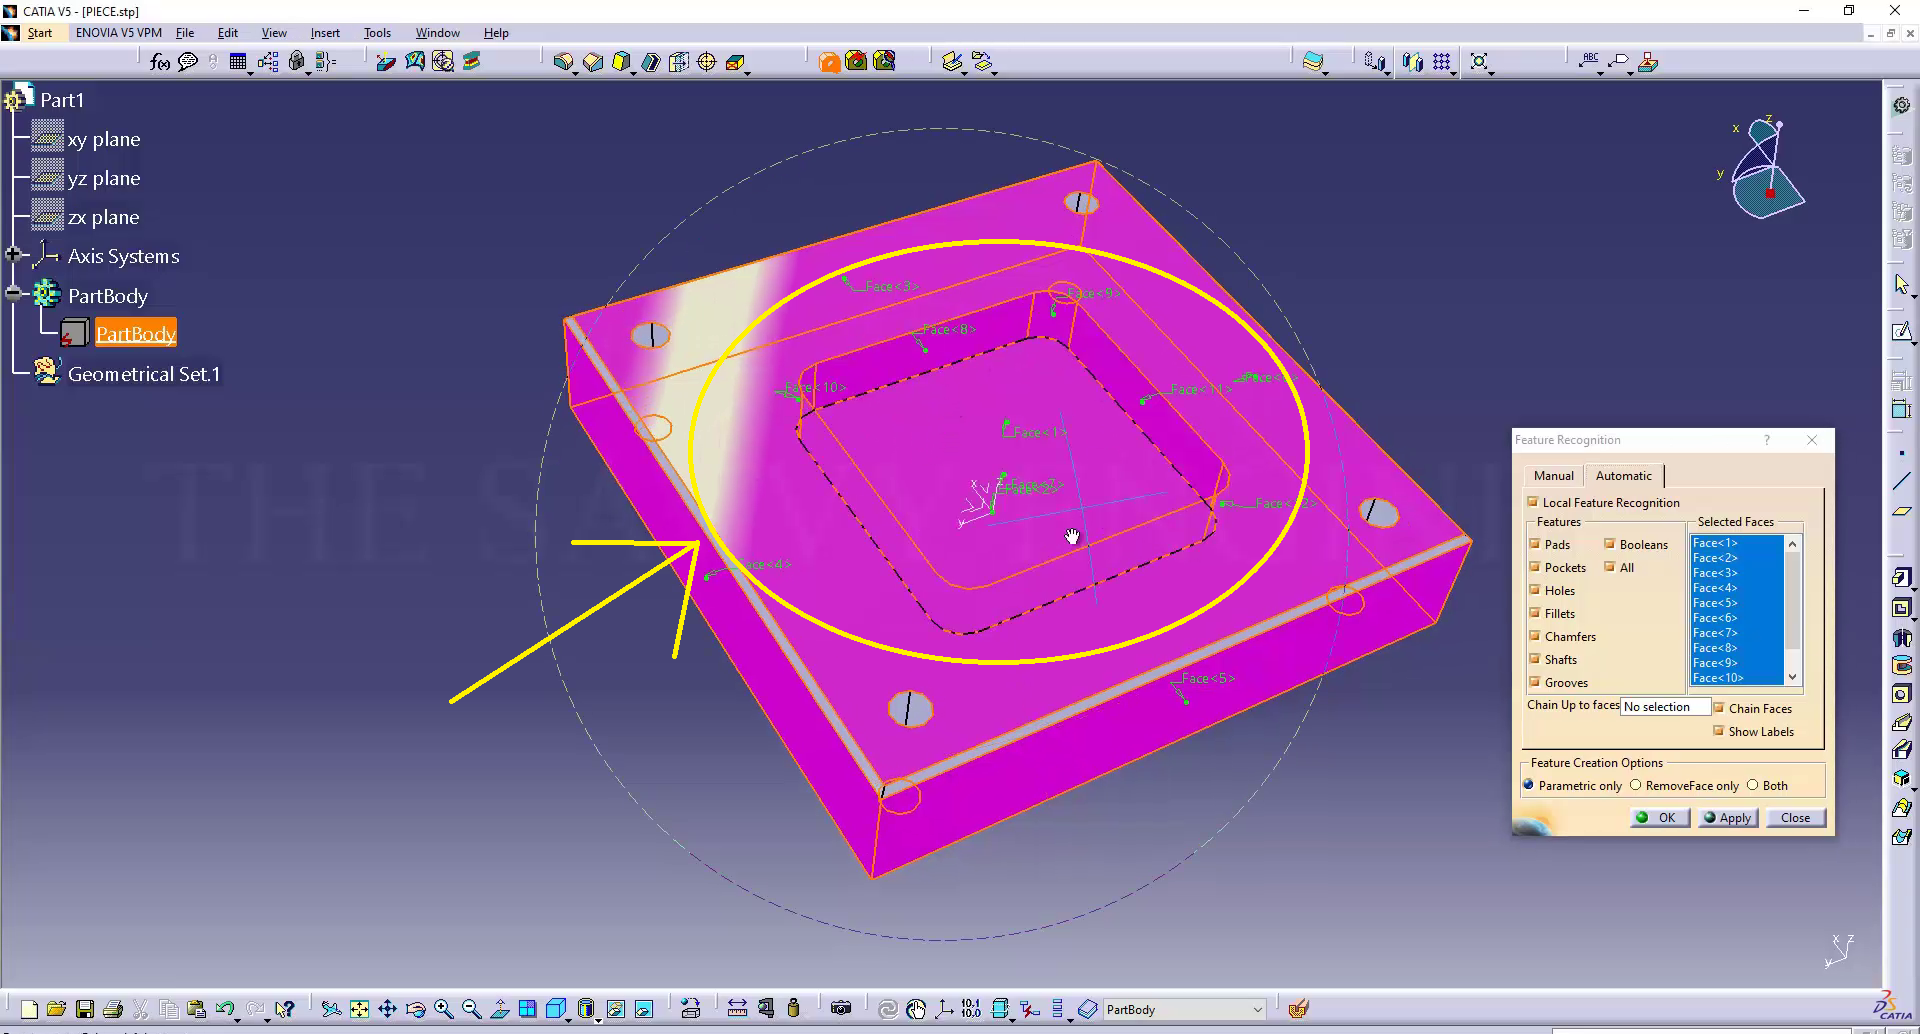
Task: Toggle the Show Labels checkbox
Action: point(1719,731)
